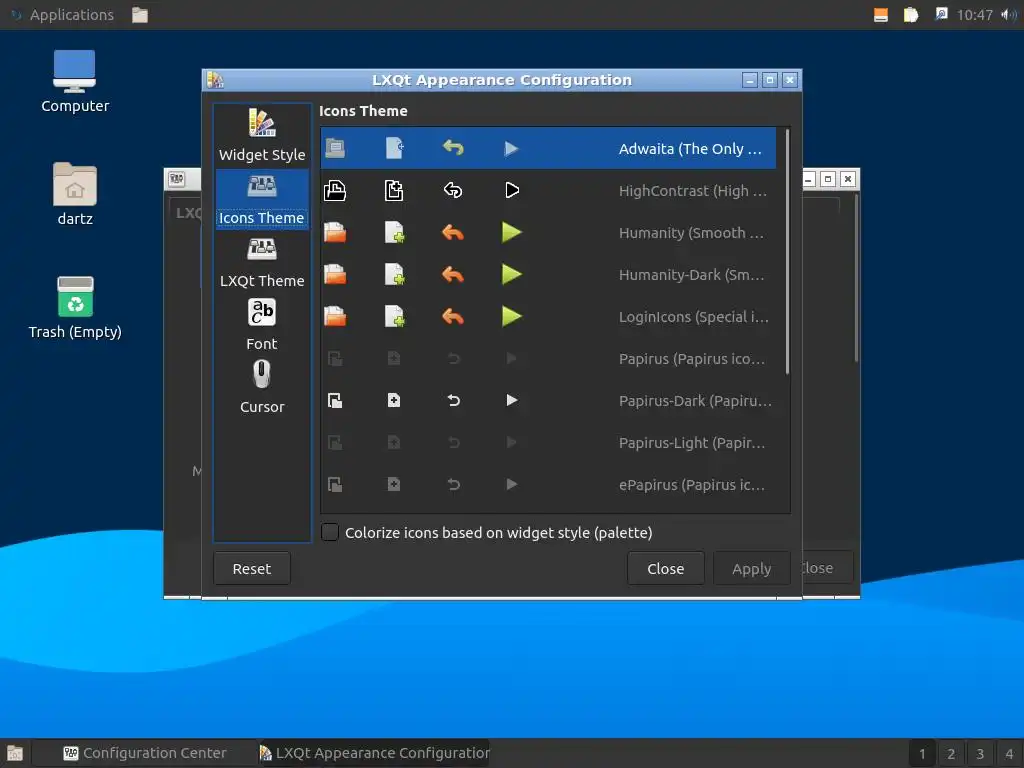Select the Humanity-Dark icon theme

(x=549, y=275)
